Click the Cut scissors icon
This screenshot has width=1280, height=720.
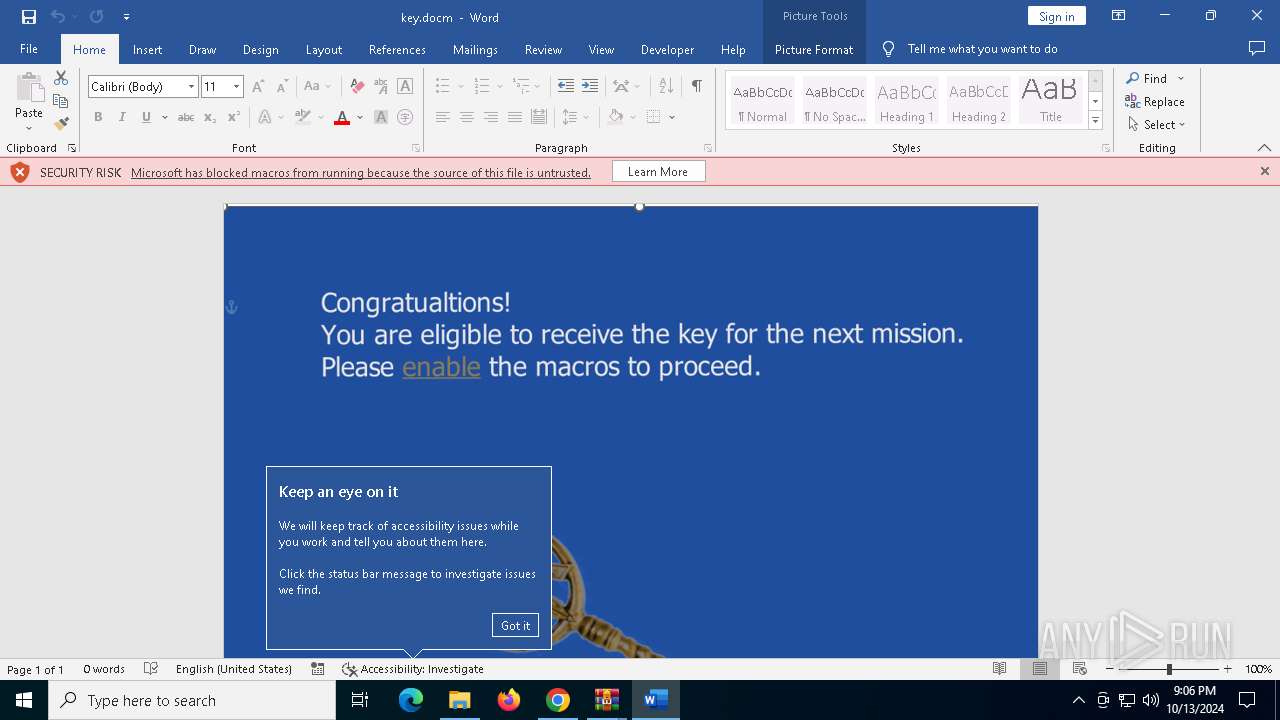tap(61, 78)
